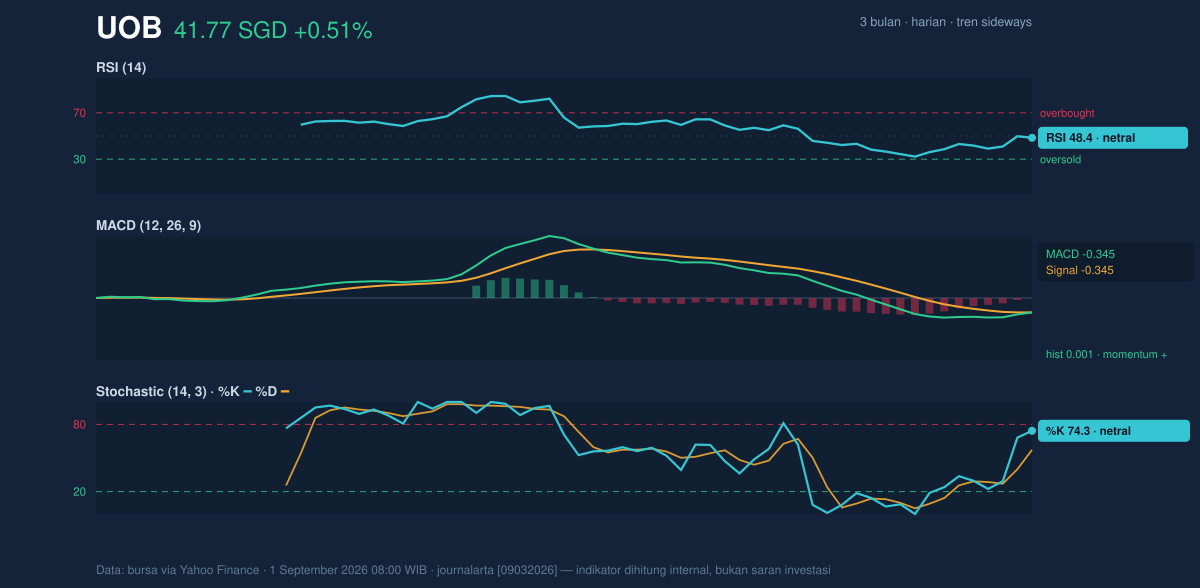Click the RSI (14) panel heading
The image size is (1200, 588).
(121, 68)
